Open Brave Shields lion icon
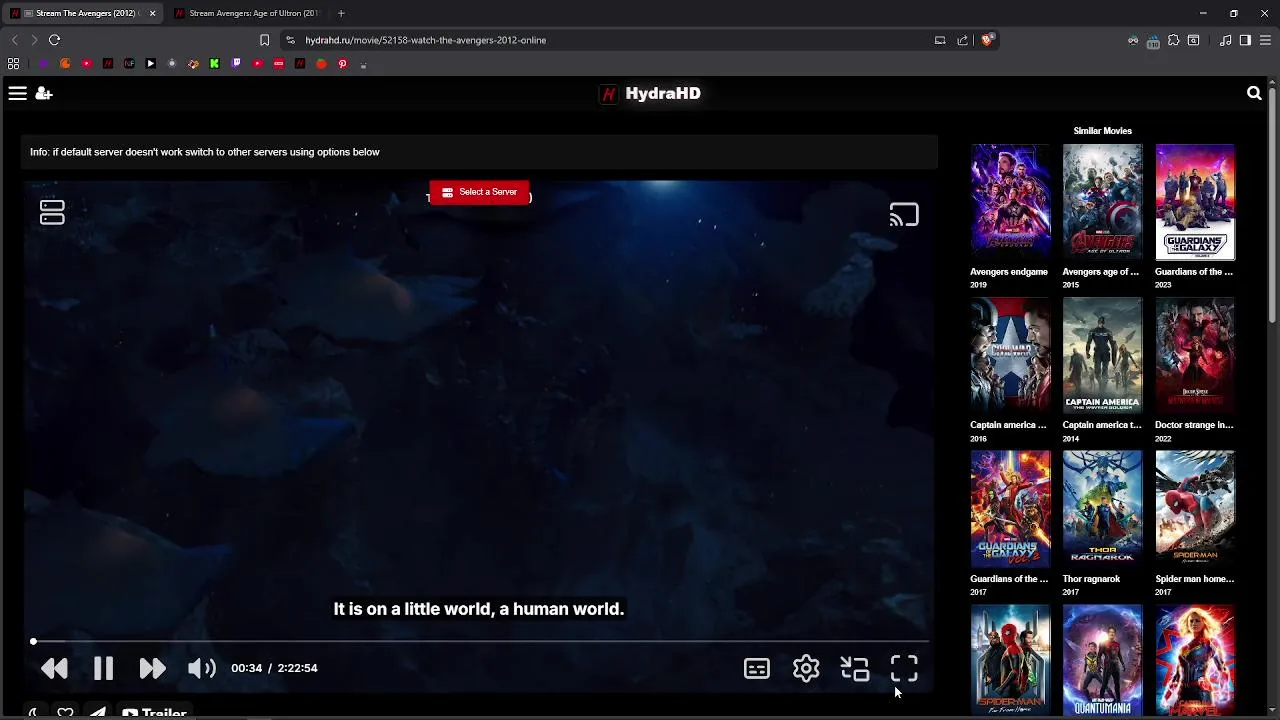Screen dimensions: 1280x720 pyautogui.click(x=988, y=40)
